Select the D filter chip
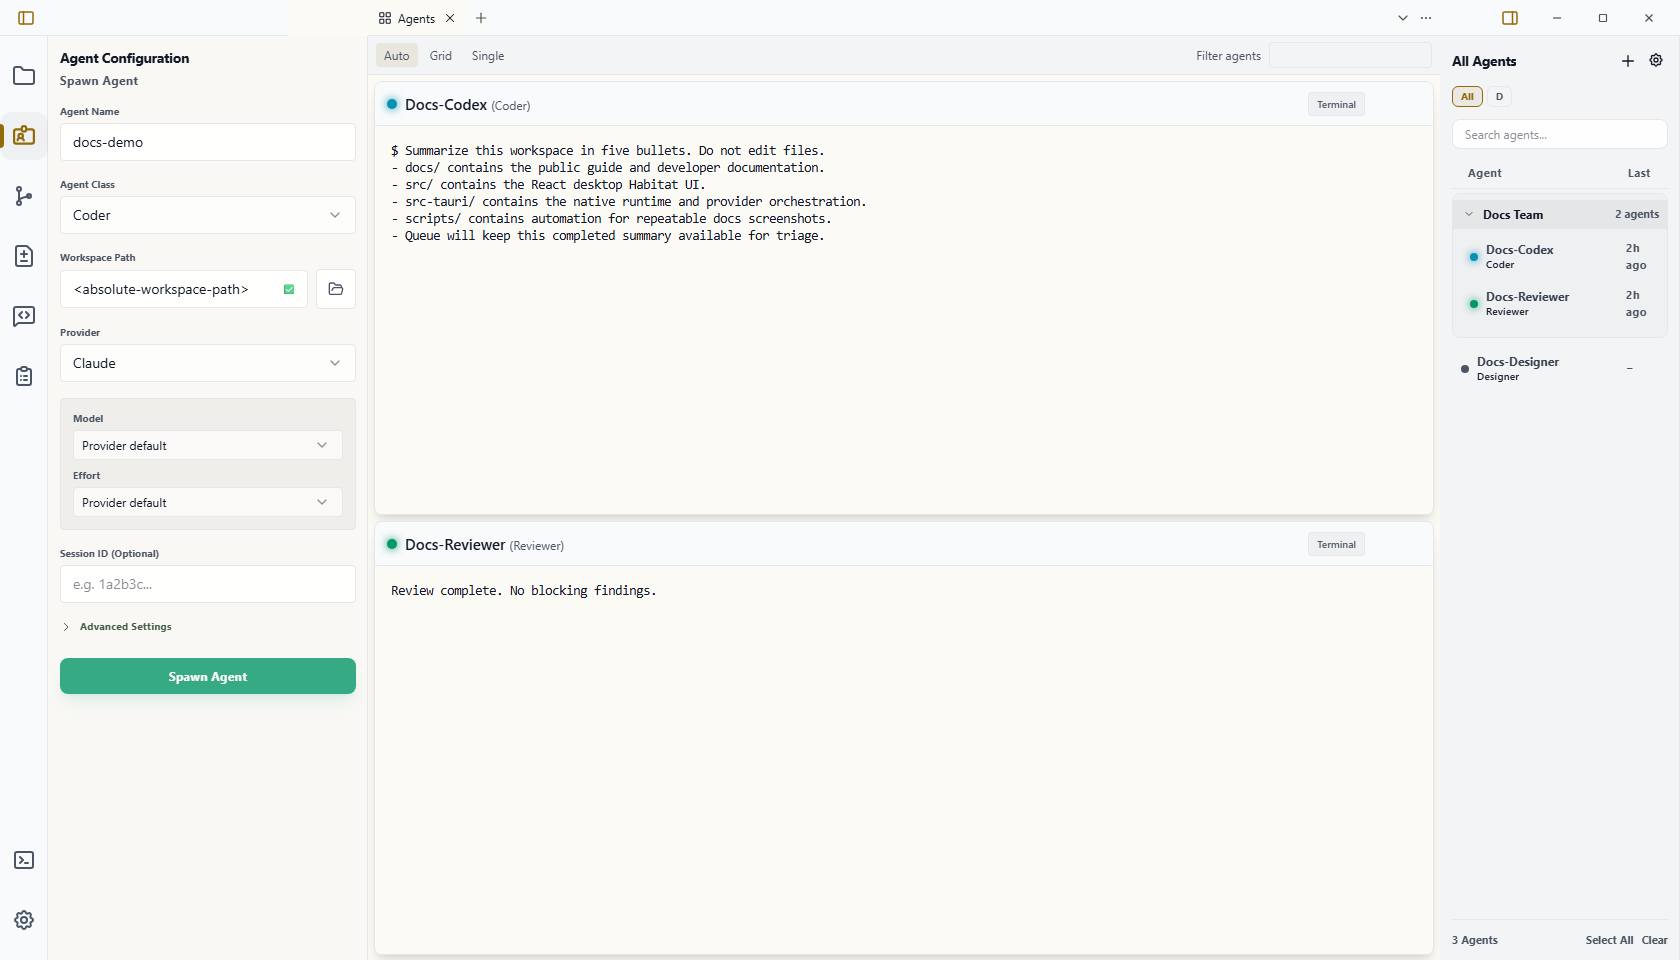 coord(1499,96)
